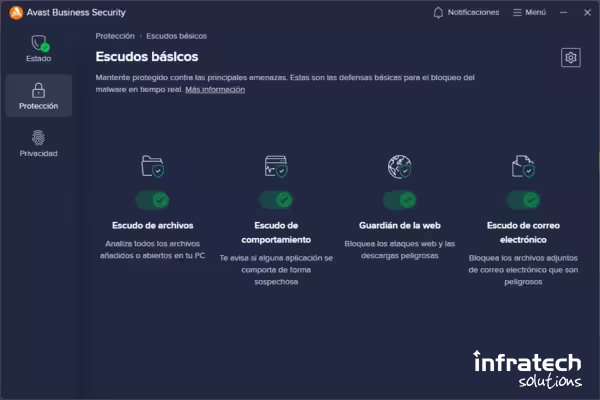Toggle the Guardián de la web switch
Image resolution: width=600 pixels, height=400 pixels.
[399, 200]
